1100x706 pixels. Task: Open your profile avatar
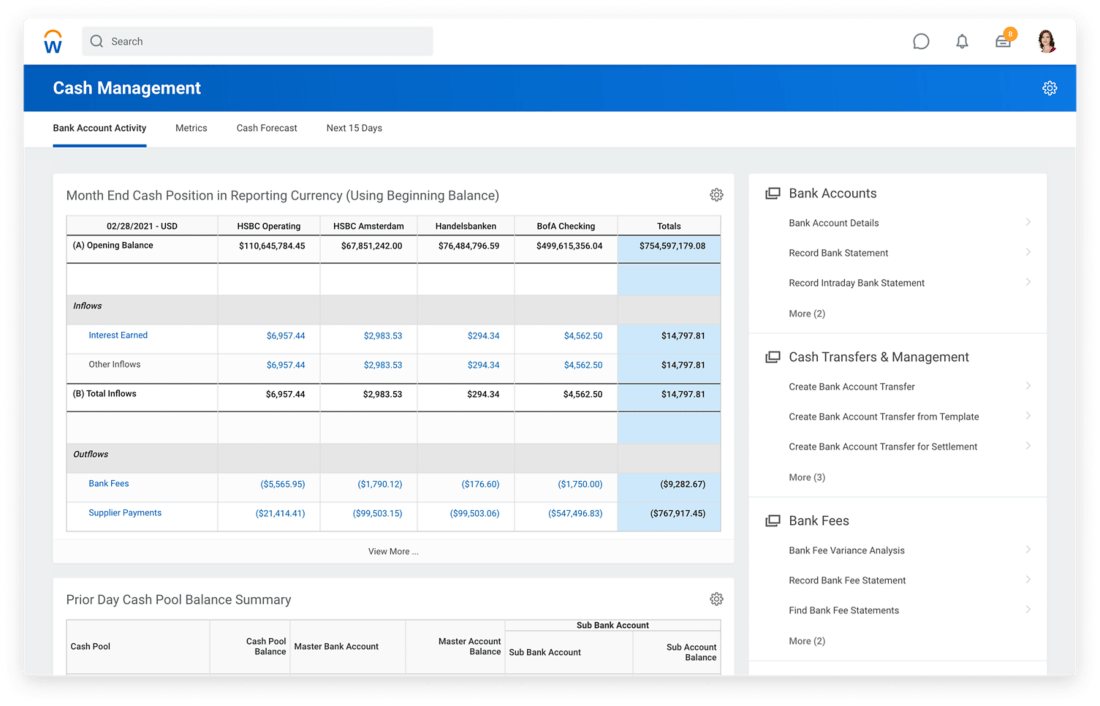click(1046, 41)
